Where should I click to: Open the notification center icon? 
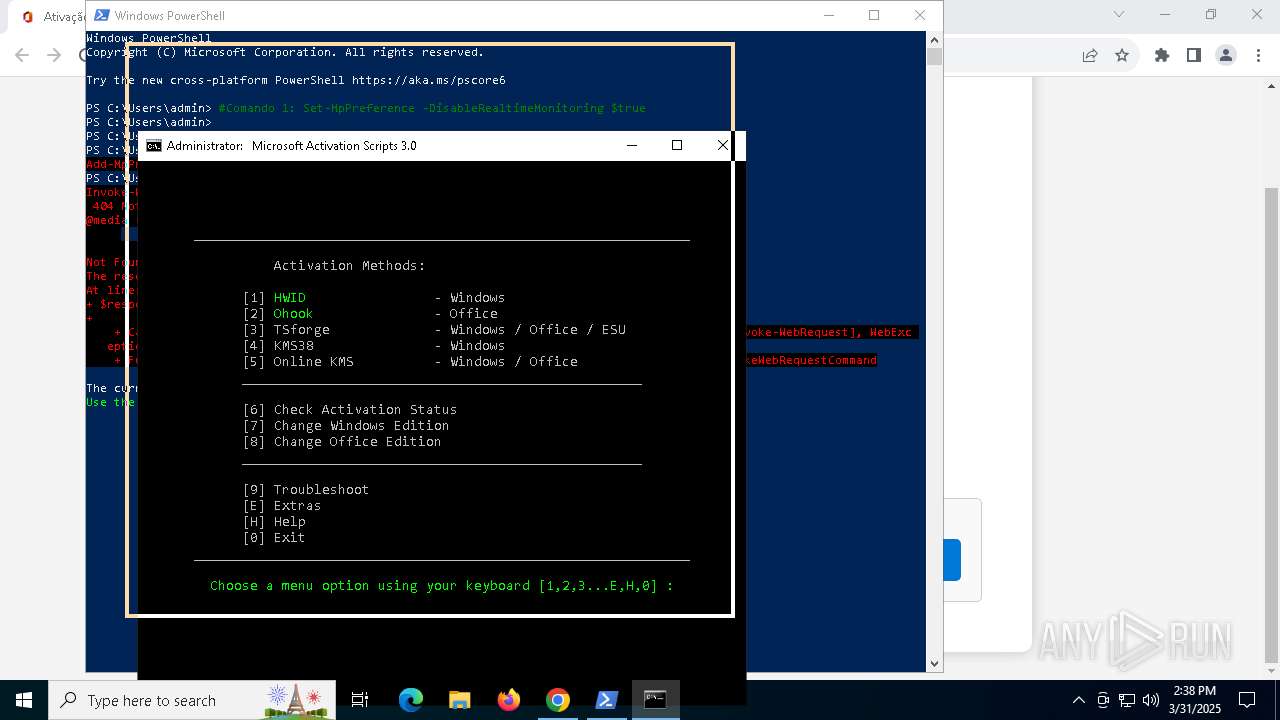(1247, 700)
